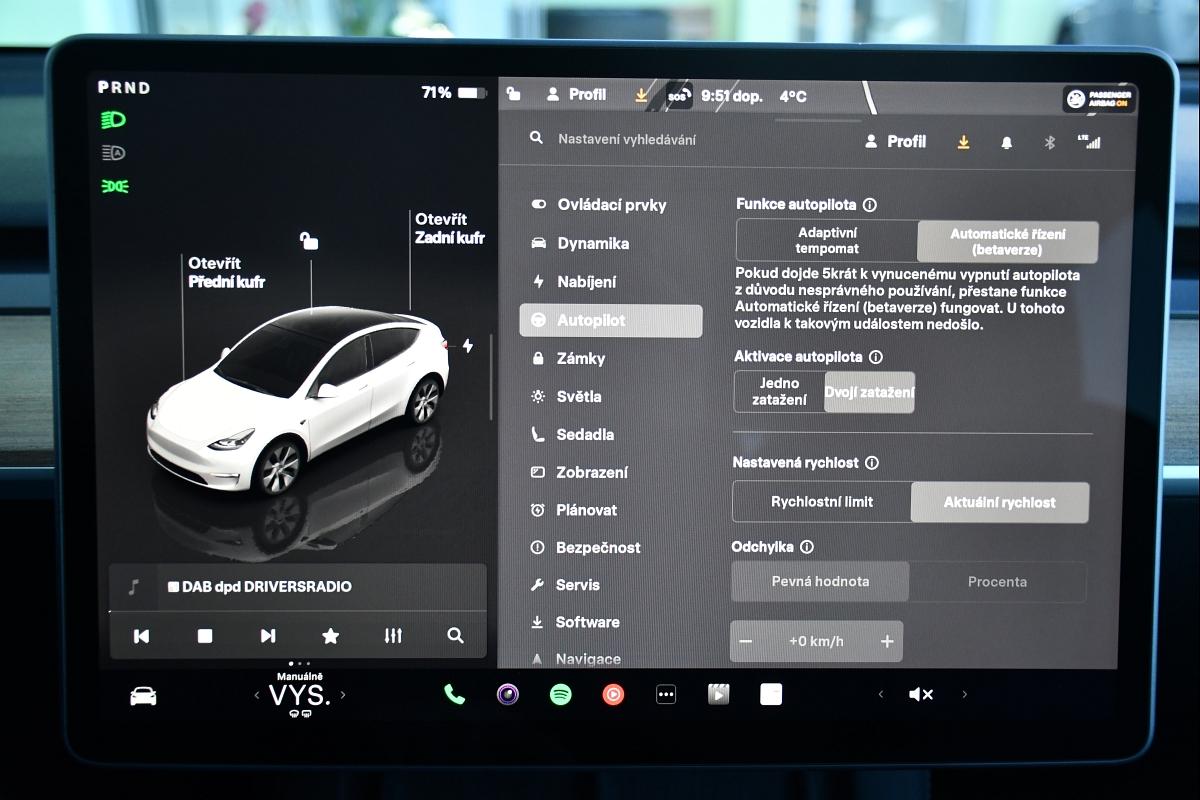The width and height of the screenshot is (1200, 800).
Task: Select Adaptivní tempomat option
Action: click(x=827, y=241)
